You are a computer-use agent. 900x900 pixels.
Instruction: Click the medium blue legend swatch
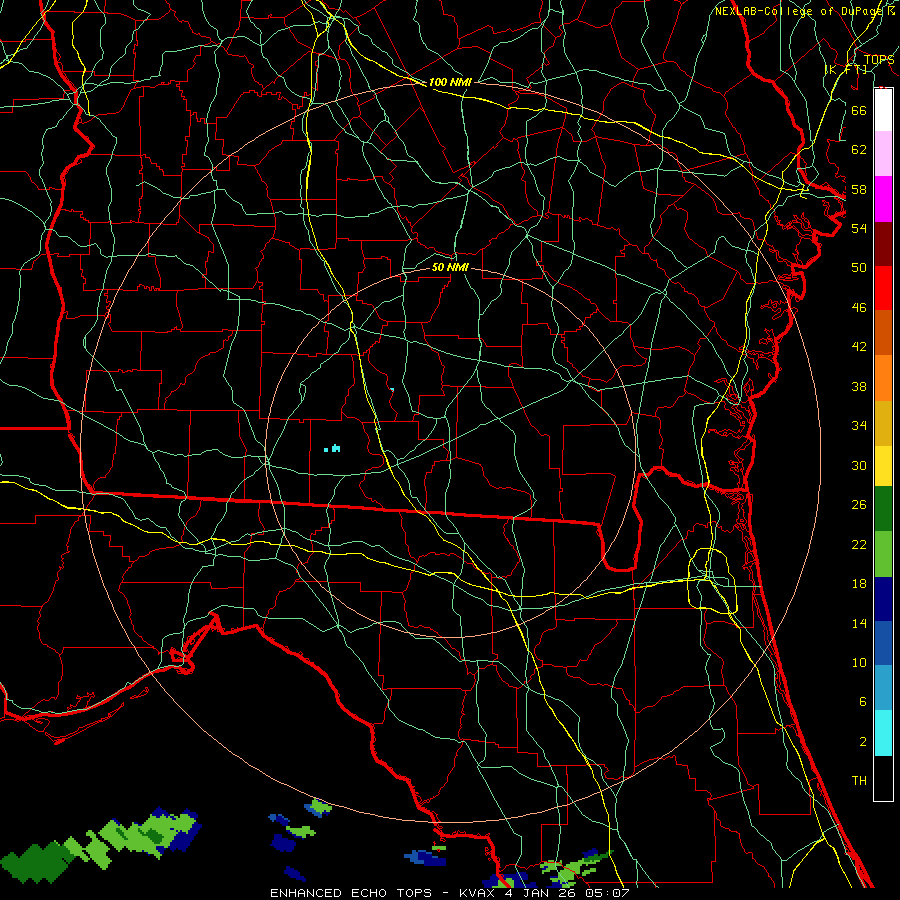(883, 643)
